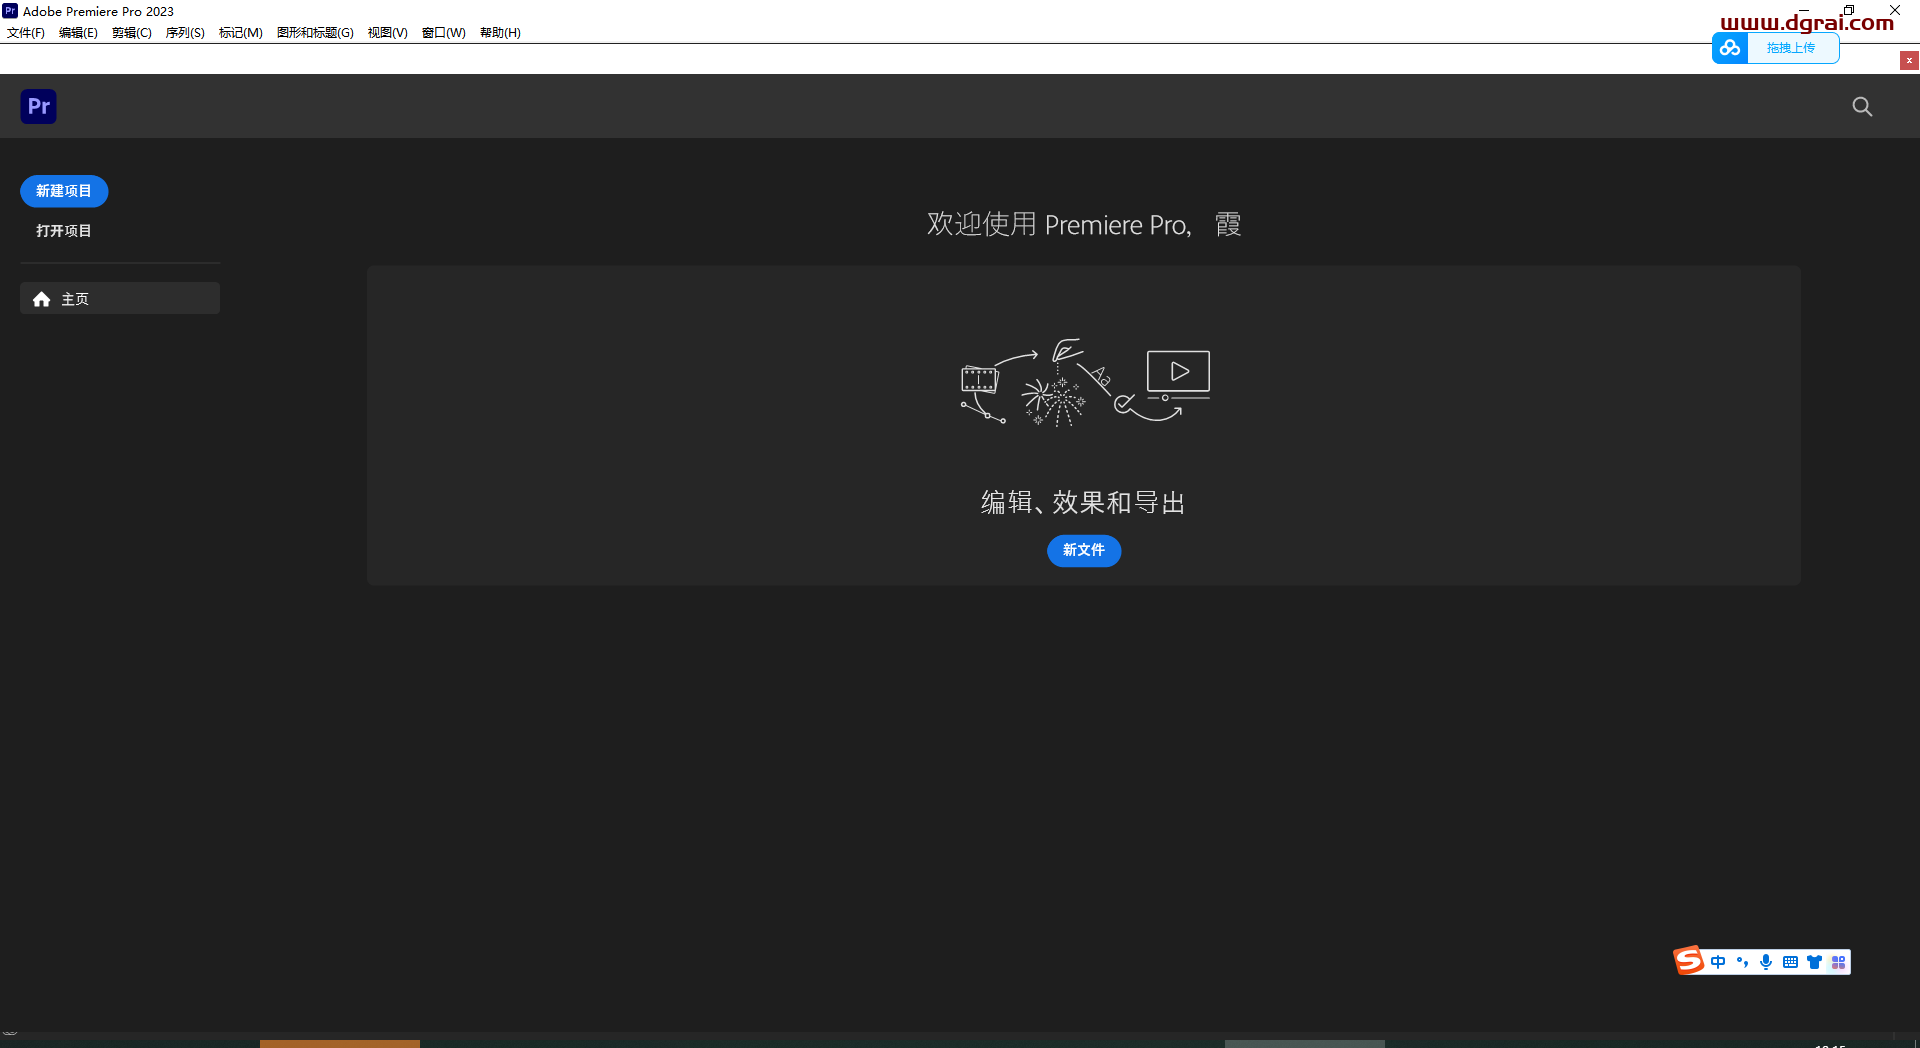
Task: Click the 新建项目 button
Action: tap(63, 191)
